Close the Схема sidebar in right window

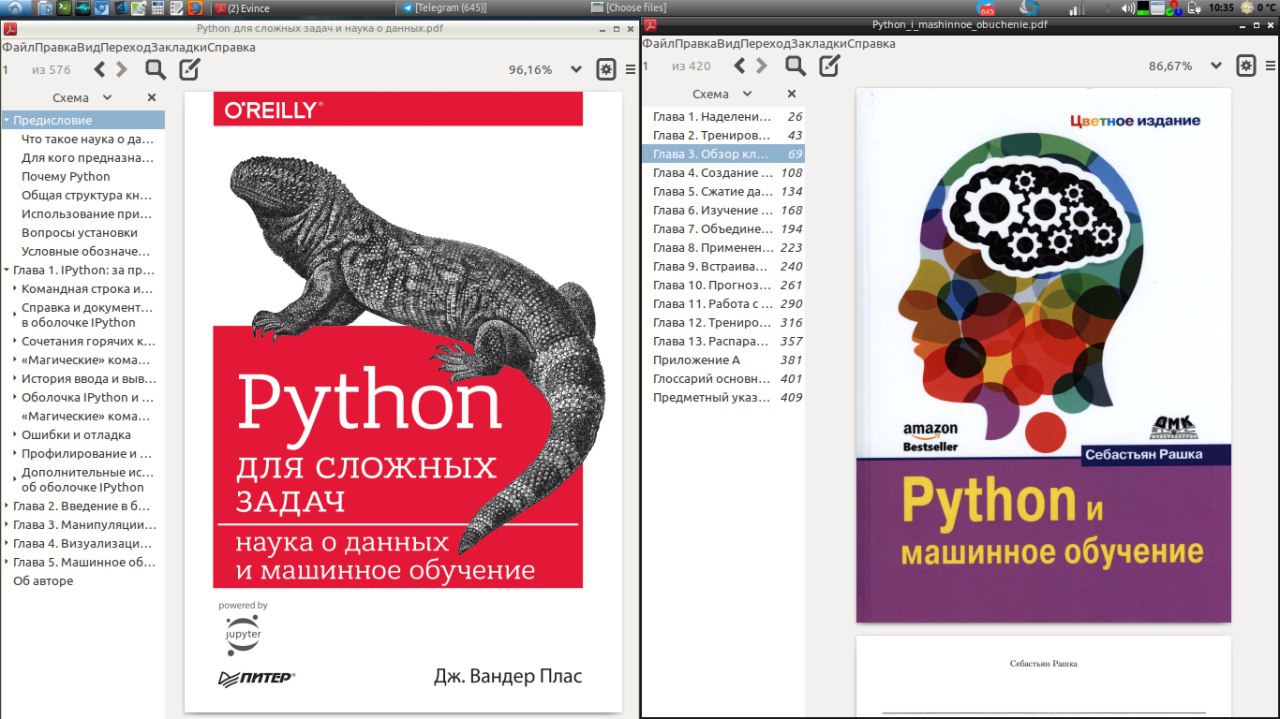[x=792, y=94]
